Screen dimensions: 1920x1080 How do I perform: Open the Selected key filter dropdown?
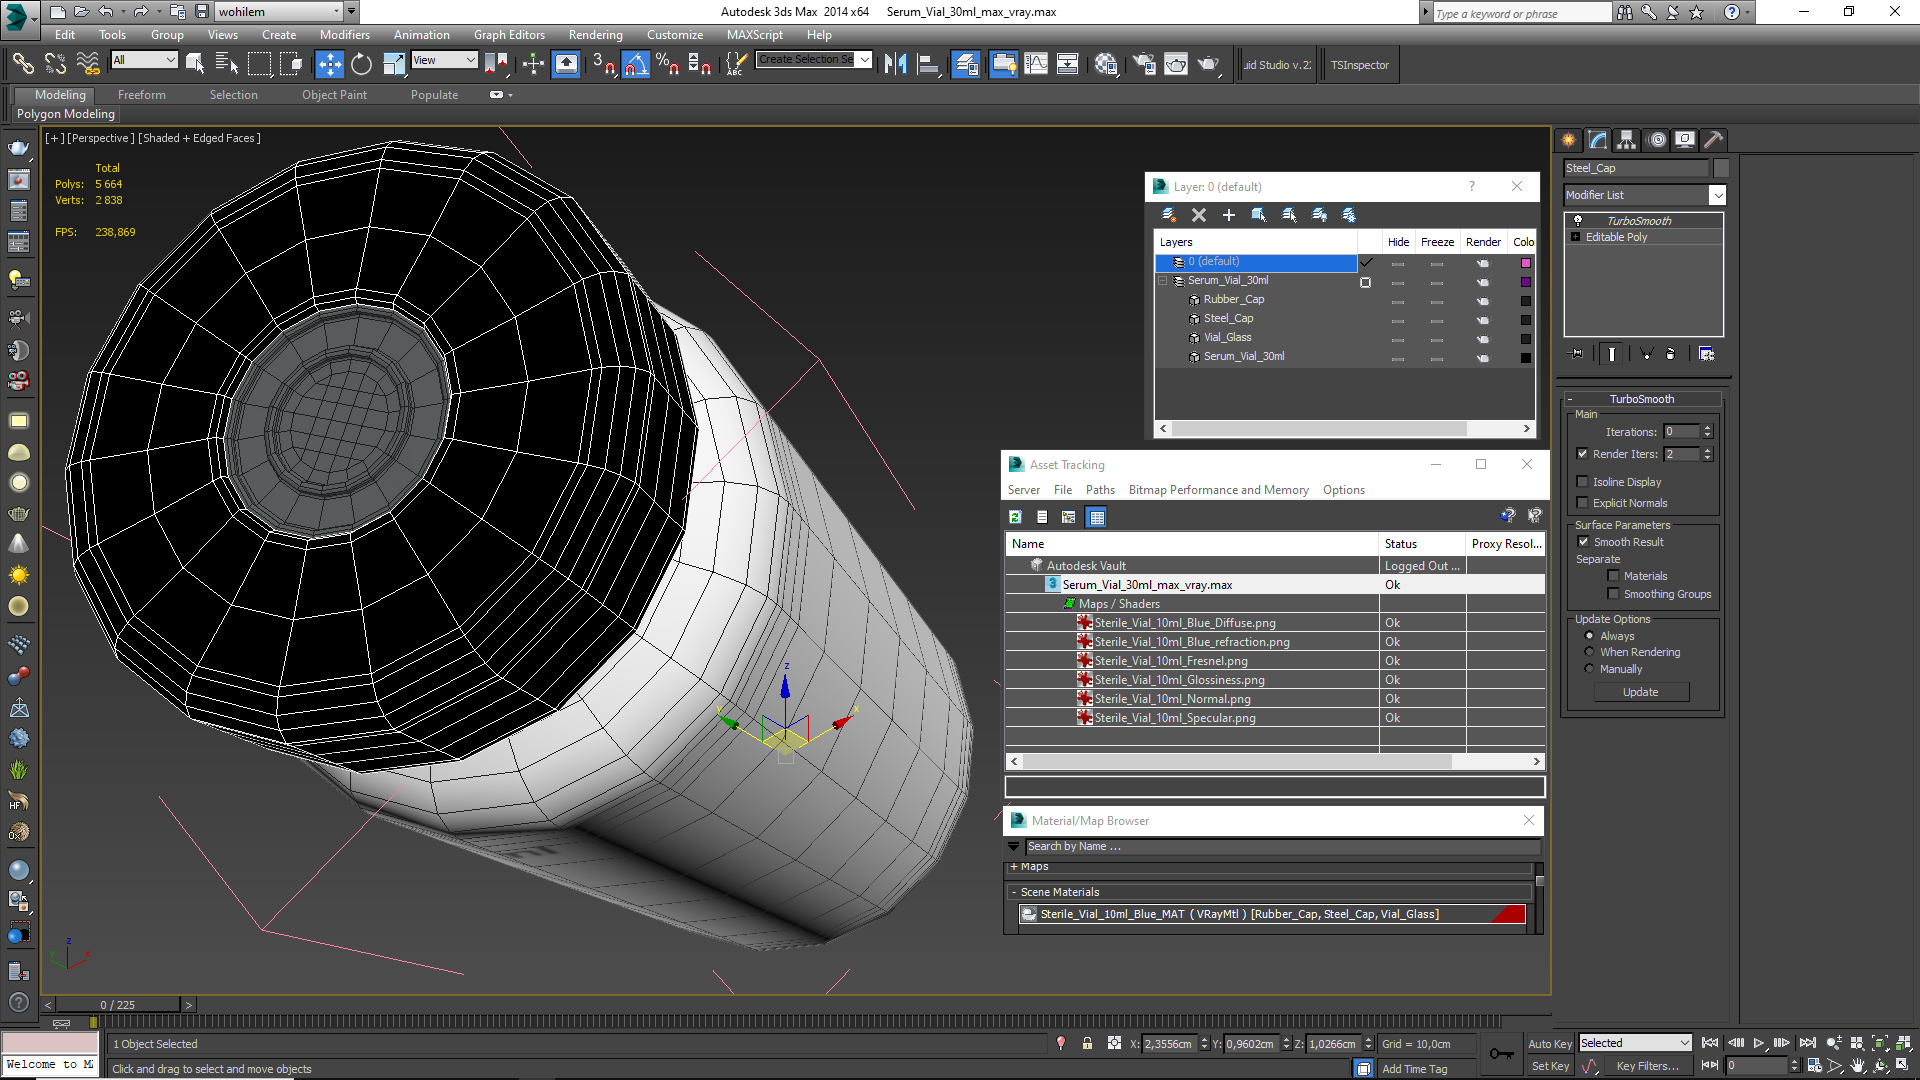click(x=1635, y=1043)
